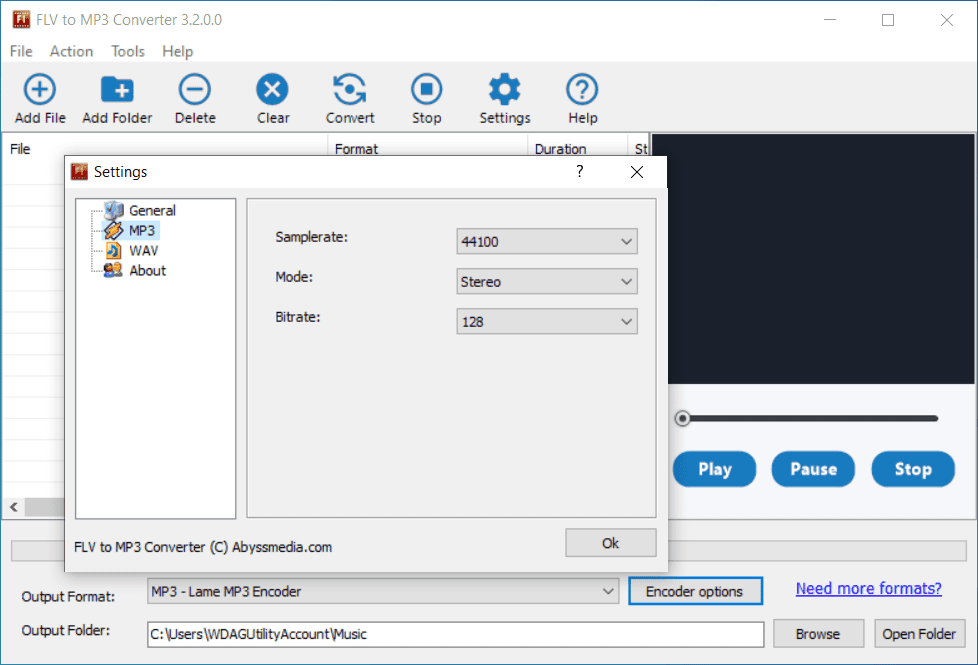Click the blue Pause button
This screenshot has width=978, height=665.
(813, 469)
